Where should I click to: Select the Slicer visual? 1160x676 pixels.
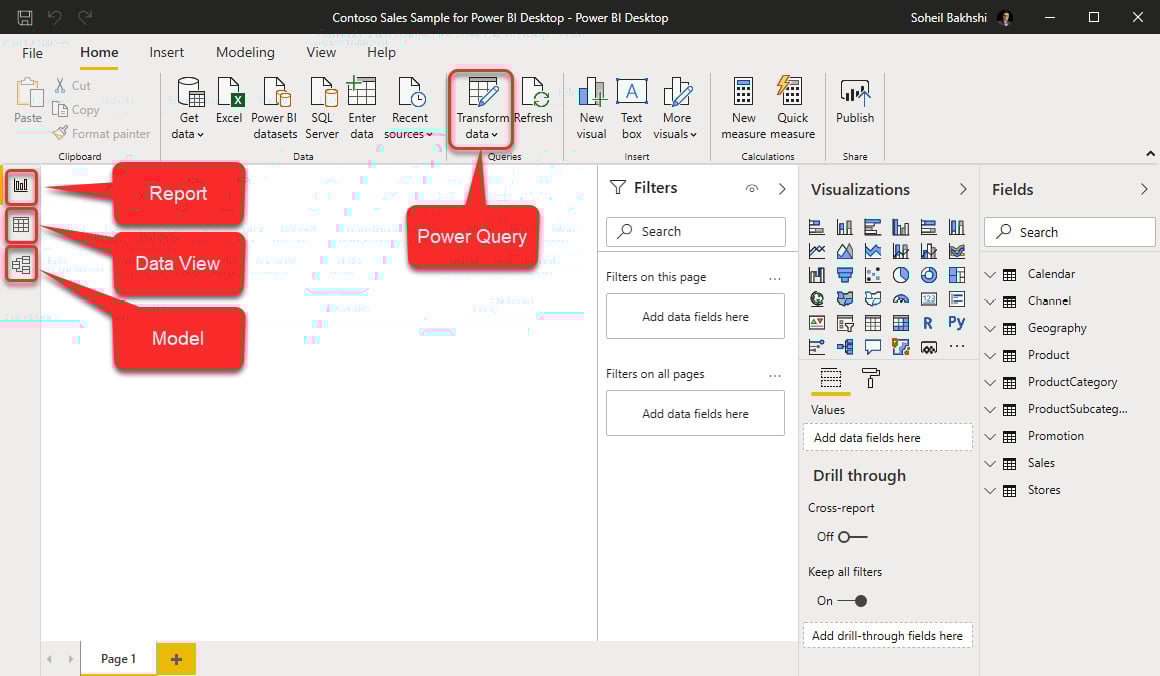point(844,322)
